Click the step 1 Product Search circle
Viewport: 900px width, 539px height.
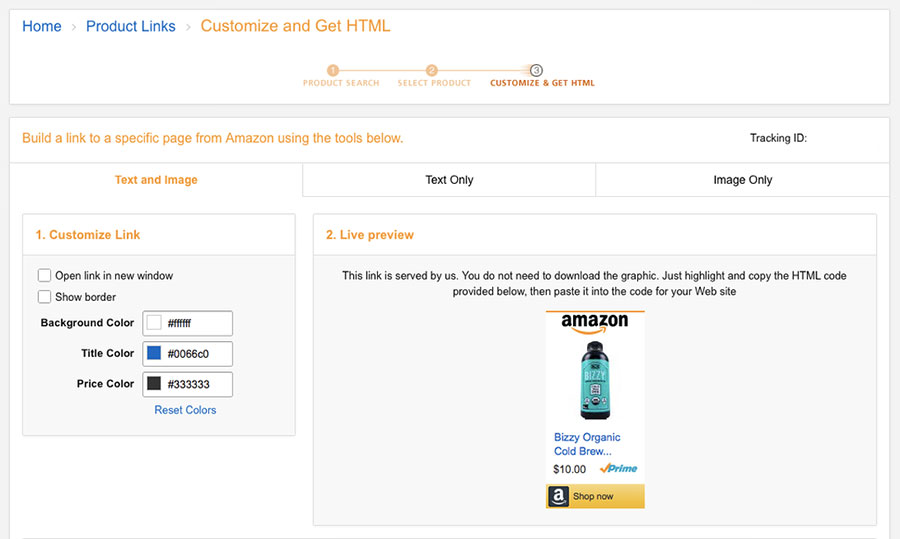333,70
